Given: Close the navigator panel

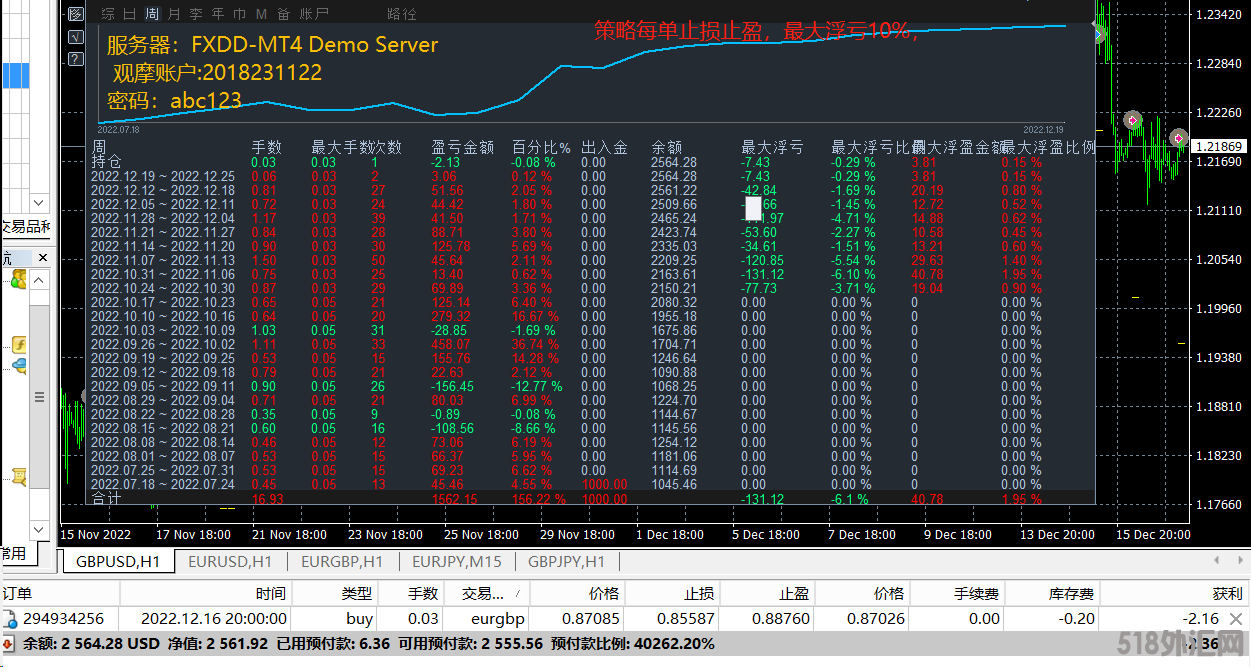Looking at the screenshot, I should point(43,258).
